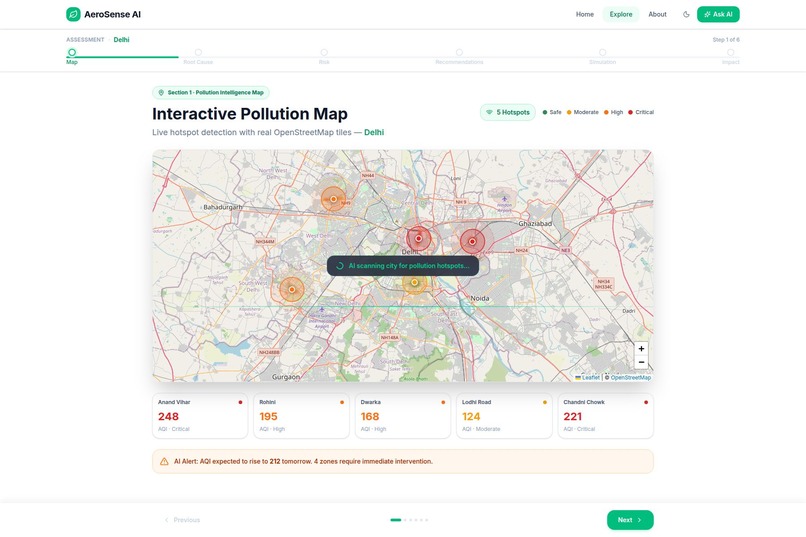Open the About page

coord(657,14)
